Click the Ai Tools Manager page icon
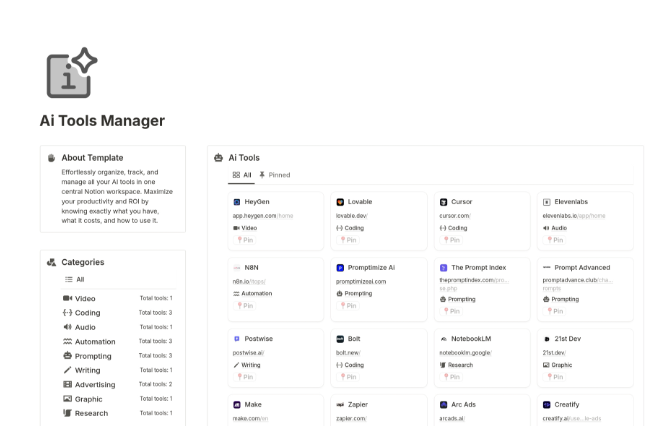 72,73
